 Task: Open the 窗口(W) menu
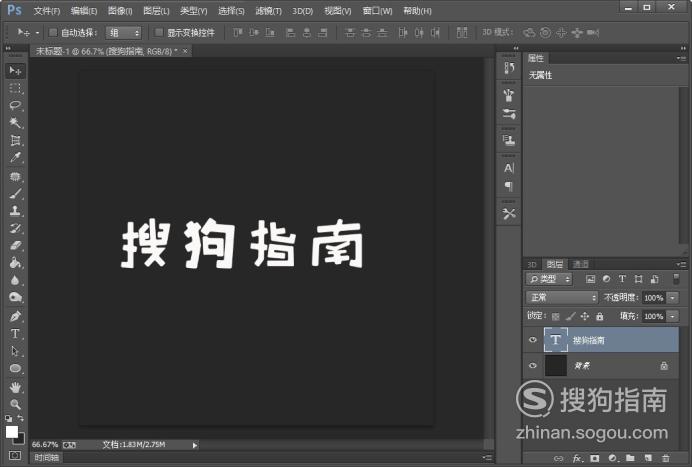click(377, 11)
